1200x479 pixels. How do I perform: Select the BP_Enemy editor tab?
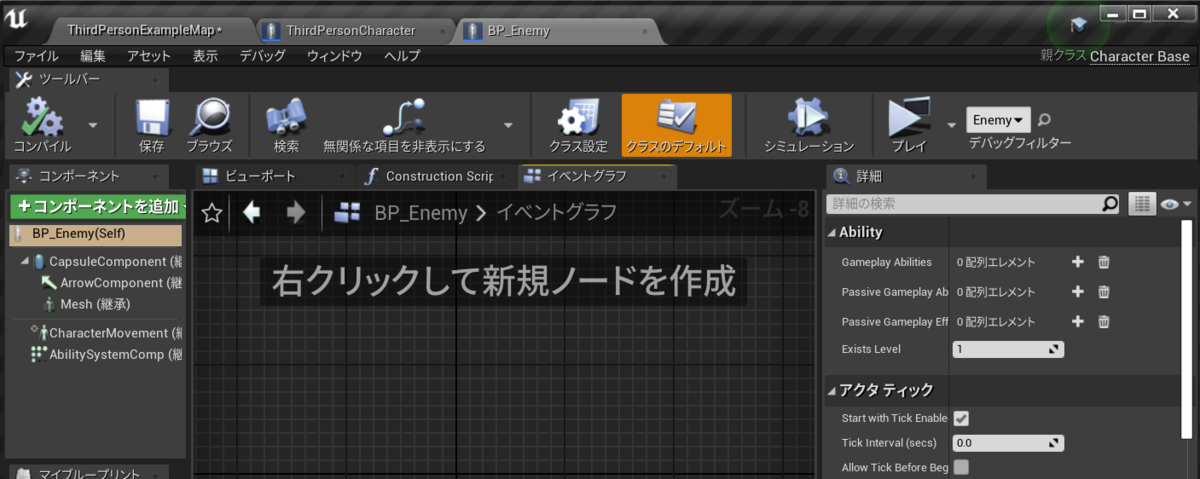(x=555, y=30)
